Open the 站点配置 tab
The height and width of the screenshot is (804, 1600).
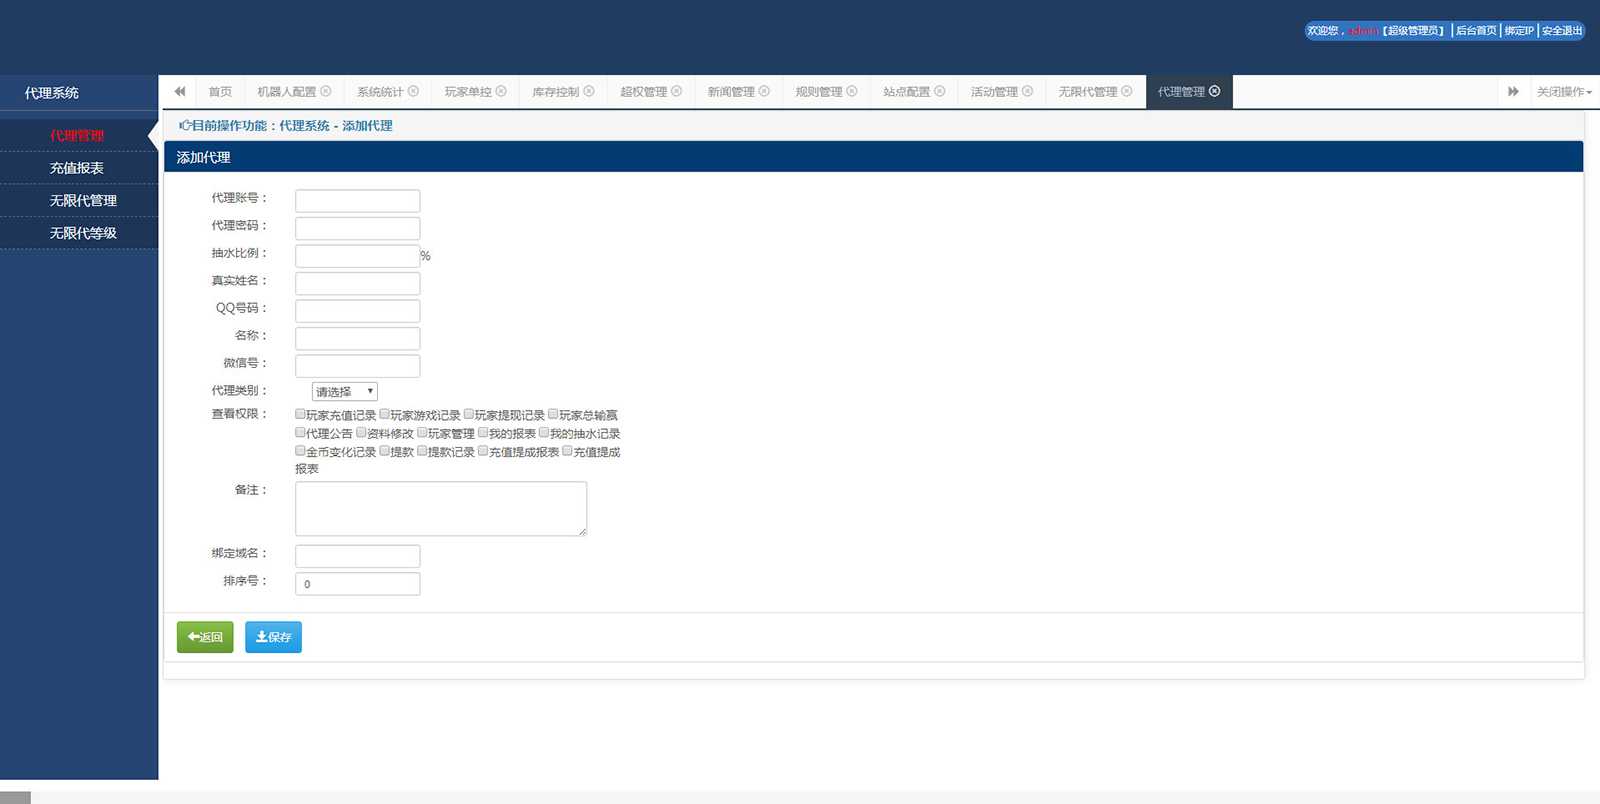point(906,92)
